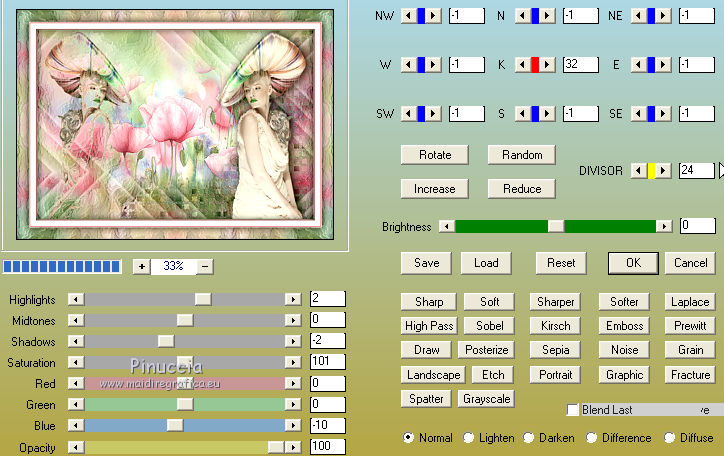Apply the Posterize preset
Image resolution: width=724 pixels, height=456 pixels.
[x=487, y=350]
